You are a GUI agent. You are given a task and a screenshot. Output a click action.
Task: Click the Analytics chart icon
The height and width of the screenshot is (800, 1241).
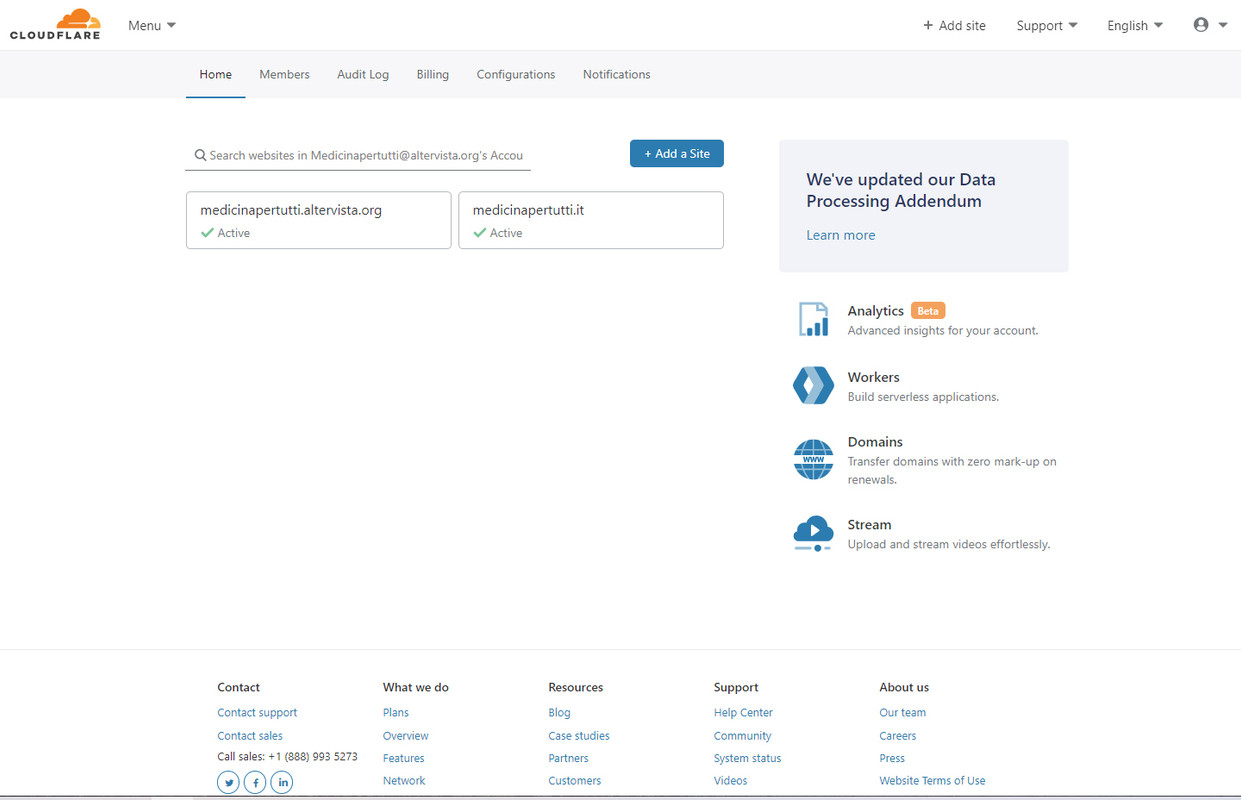(813, 319)
